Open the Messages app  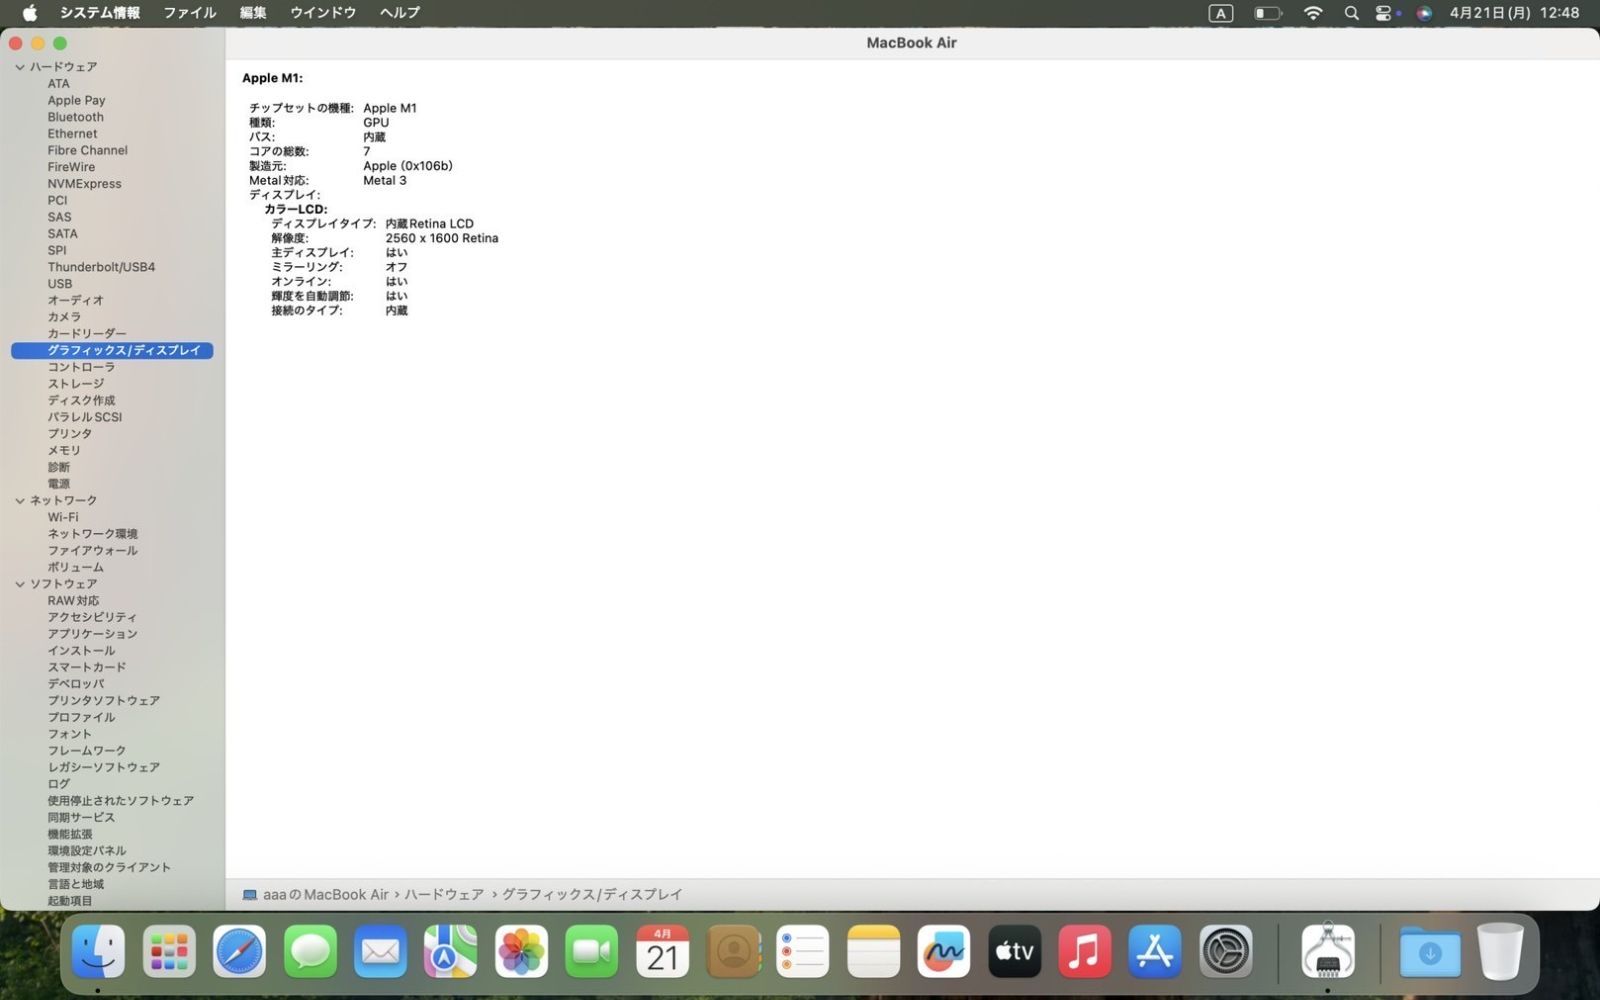(310, 951)
